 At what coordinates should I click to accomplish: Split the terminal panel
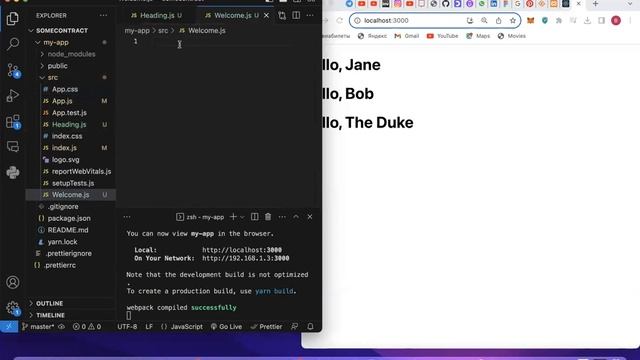click(x=254, y=217)
